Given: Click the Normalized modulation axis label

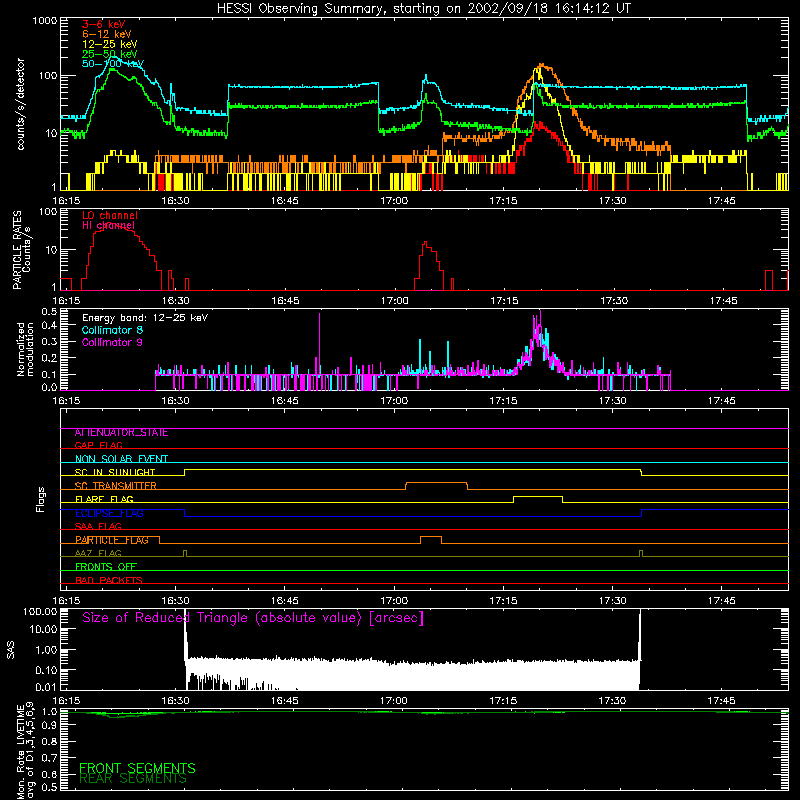Looking at the screenshot, I should 25,349.
